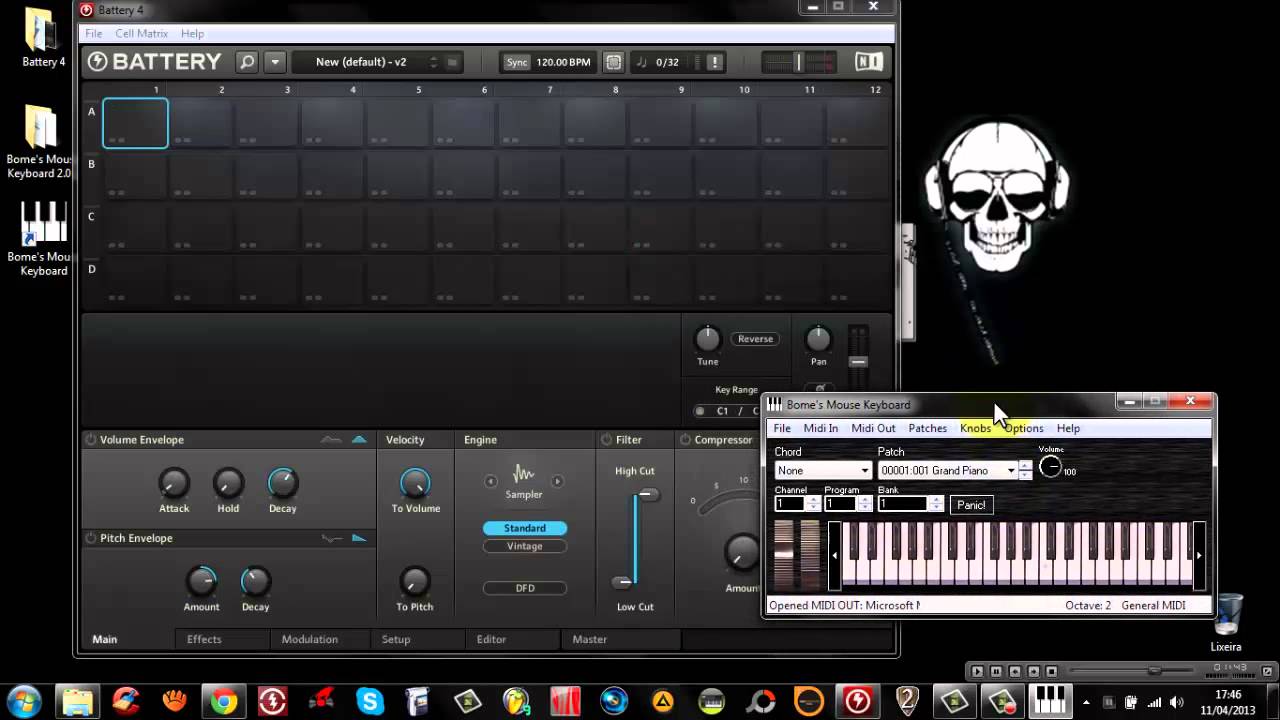The width and height of the screenshot is (1280, 720).
Task: Click the Volume knob in Mouse Keyboard
Action: pyautogui.click(x=1050, y=466)
